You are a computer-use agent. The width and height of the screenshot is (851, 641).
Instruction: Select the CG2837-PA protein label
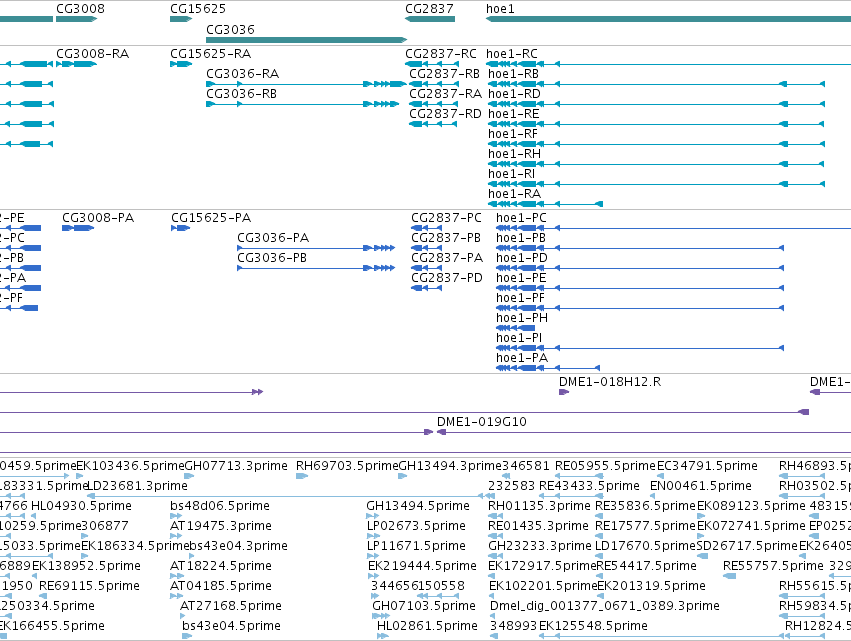tap(447, 258)
